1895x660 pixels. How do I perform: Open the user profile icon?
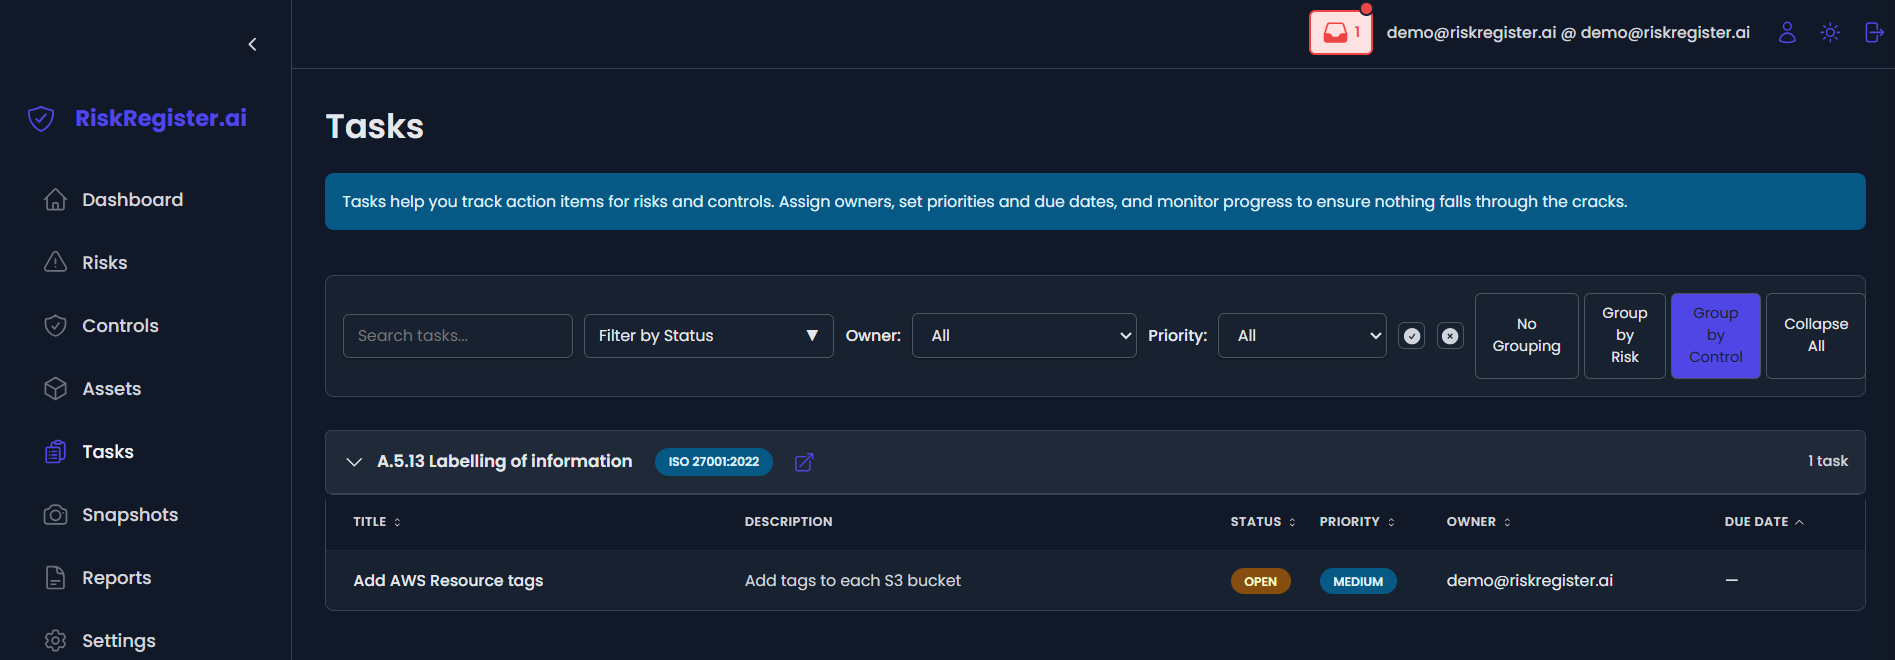(1787, 33)
